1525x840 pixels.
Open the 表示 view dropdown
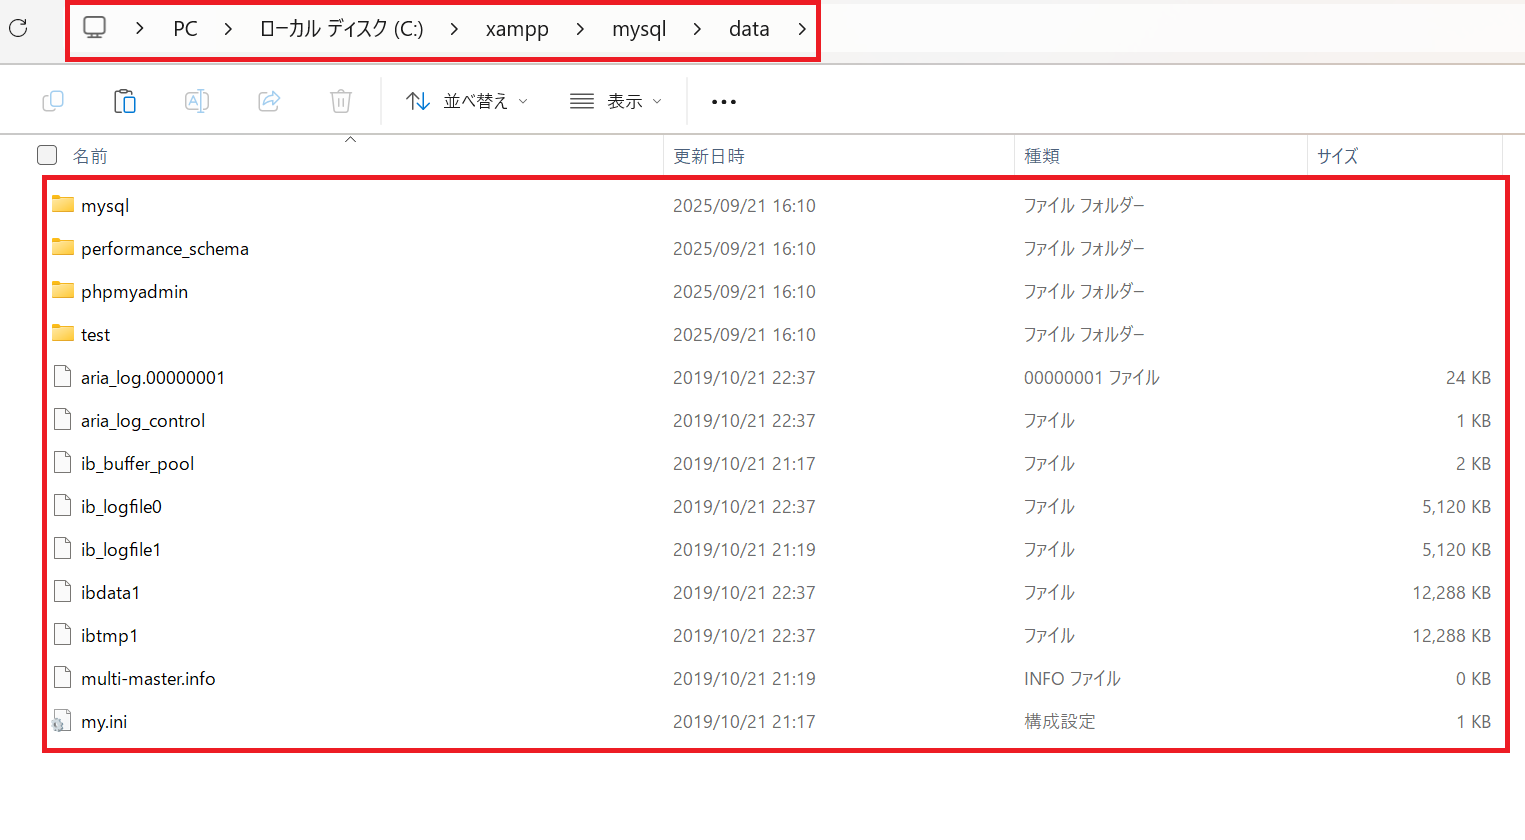click(615, 101)
